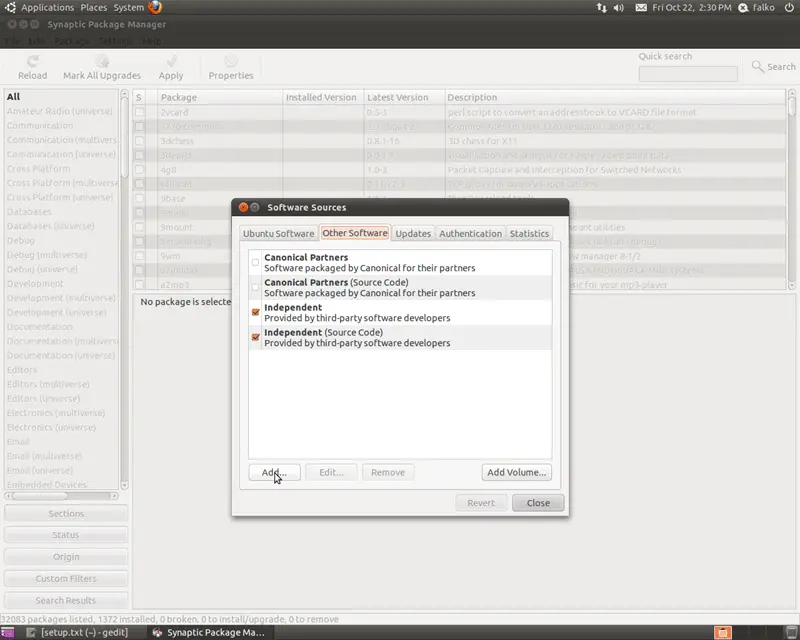Open the Firefox launcher in top panel

[155, 7]
